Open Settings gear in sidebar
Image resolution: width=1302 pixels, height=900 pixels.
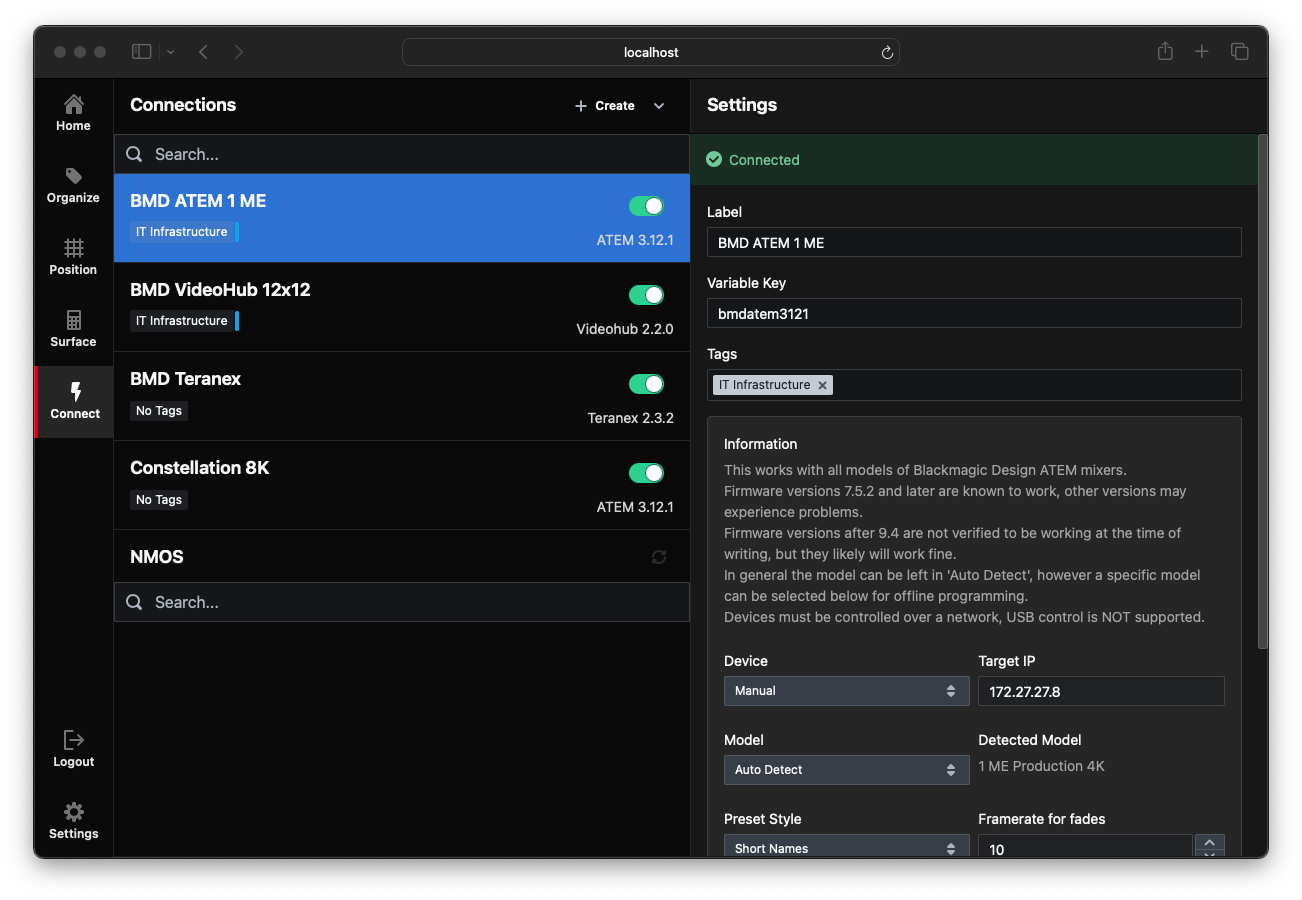pyautogui.click(x=73, y=821)
